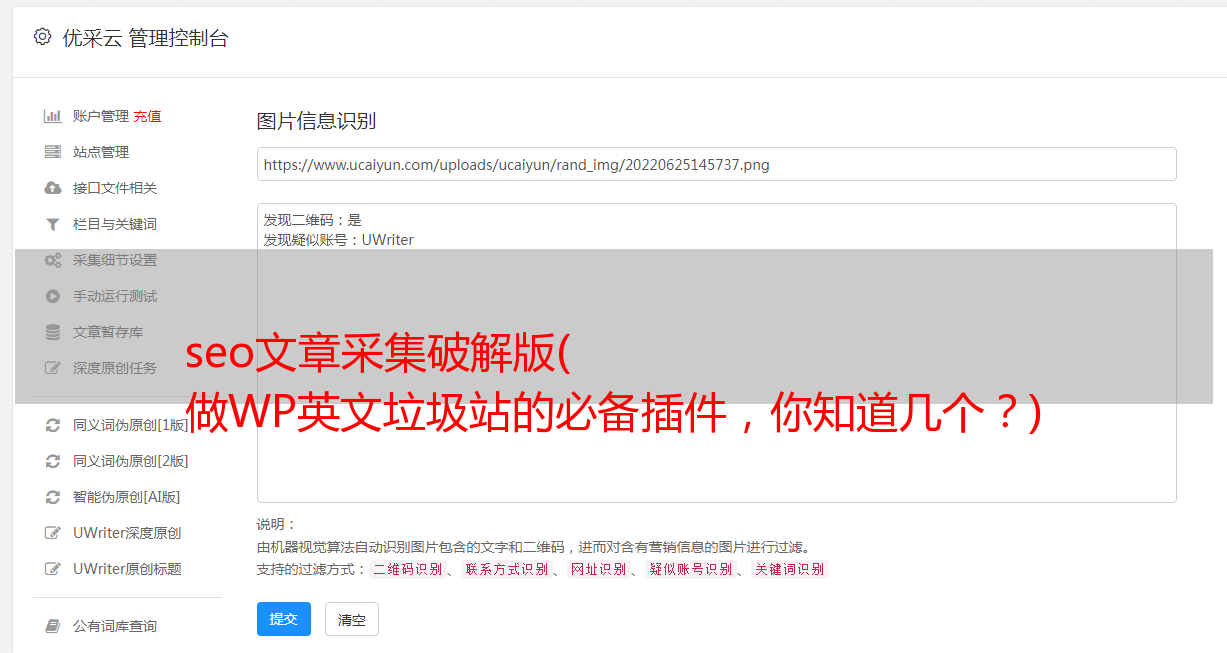This screenshot has height=653, width=1227.
Task: Open 采集细节设置 menu item
Action: pos(115,260)
